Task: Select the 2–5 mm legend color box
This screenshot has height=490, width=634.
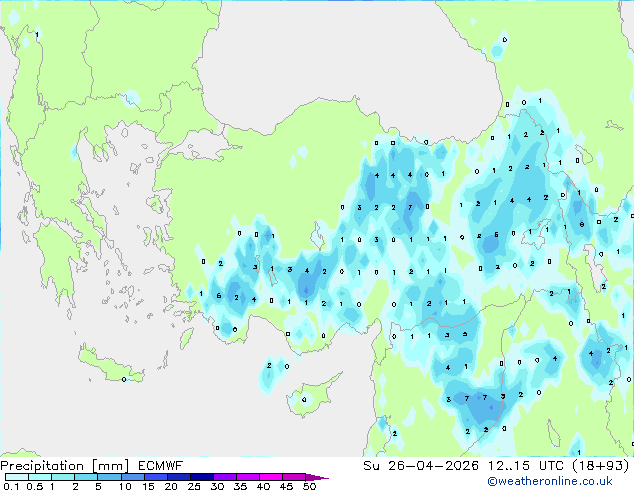Action: pyautogui.click(x=86, y=477)
